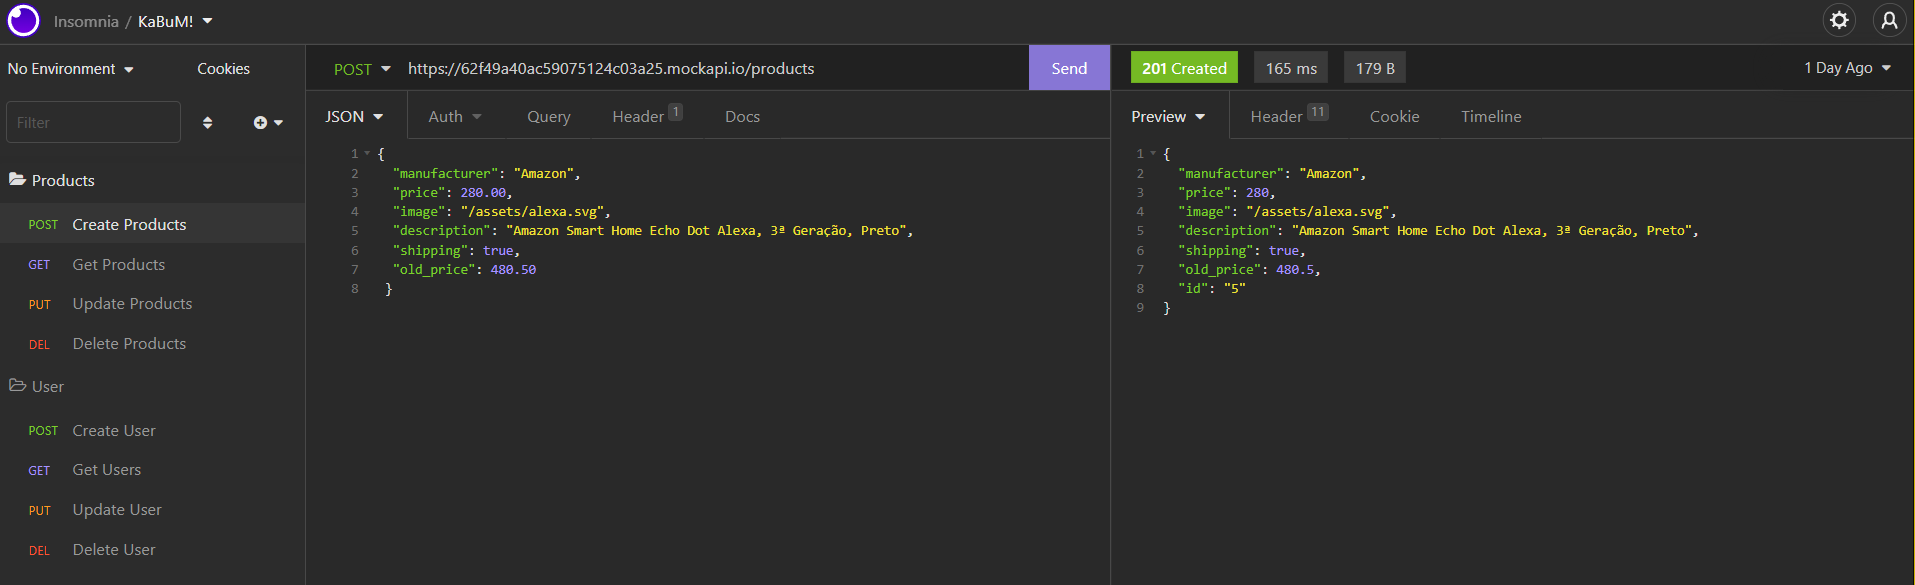Select the Get Products request
The image size is (1915, 585).
152,264
